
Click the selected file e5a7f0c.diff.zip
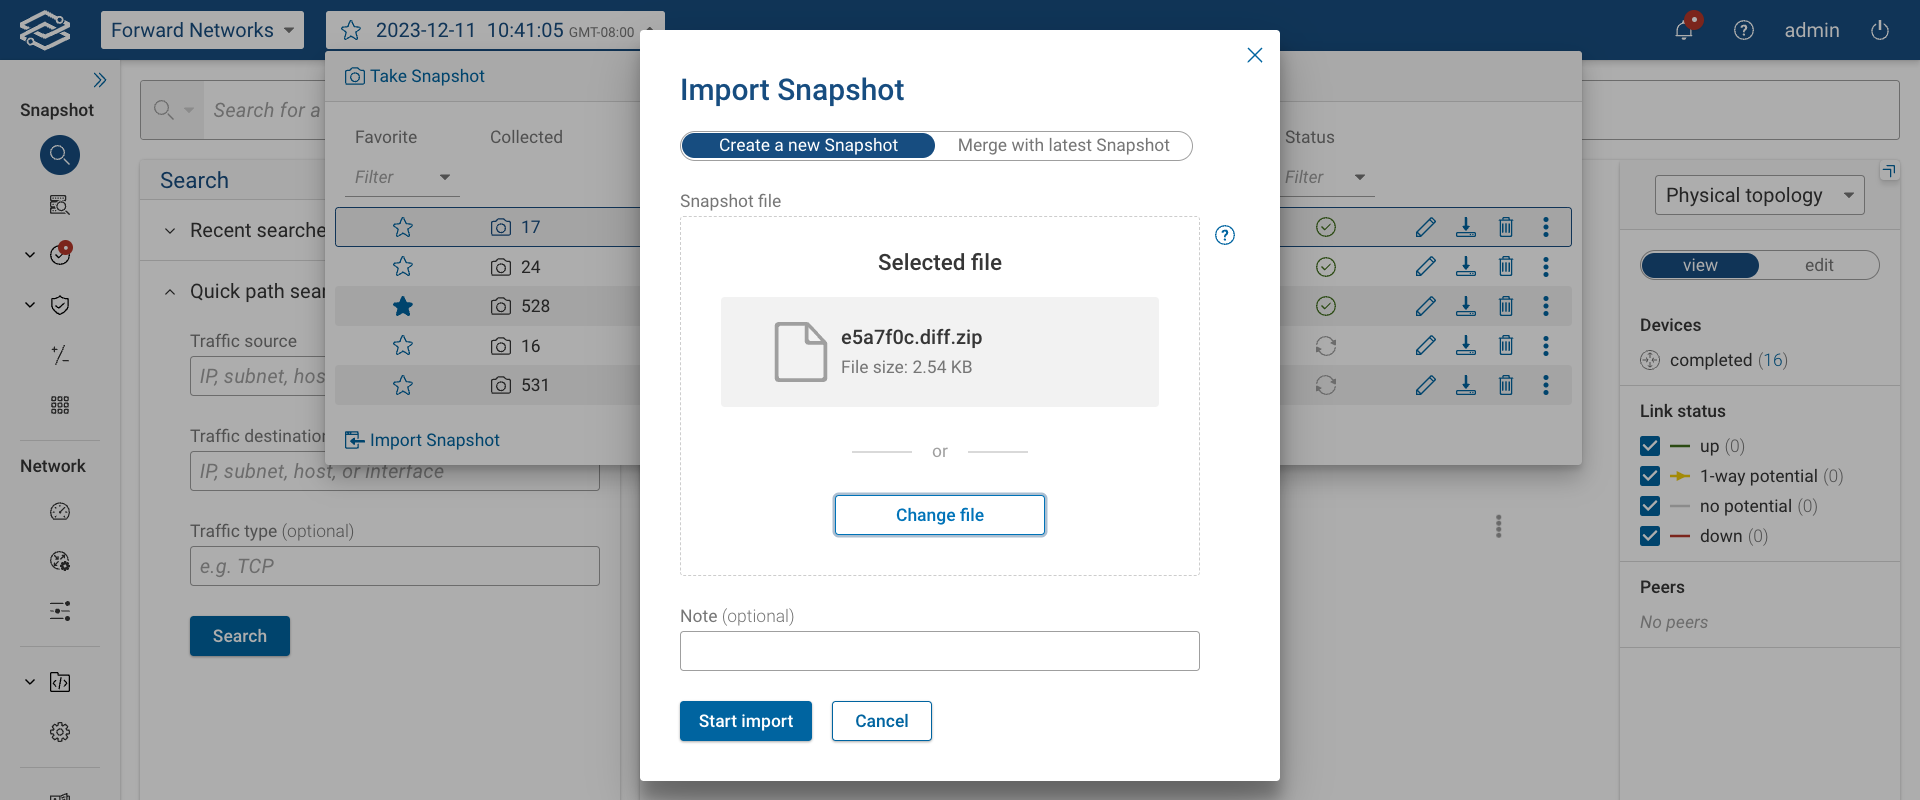tap(940, 352)
